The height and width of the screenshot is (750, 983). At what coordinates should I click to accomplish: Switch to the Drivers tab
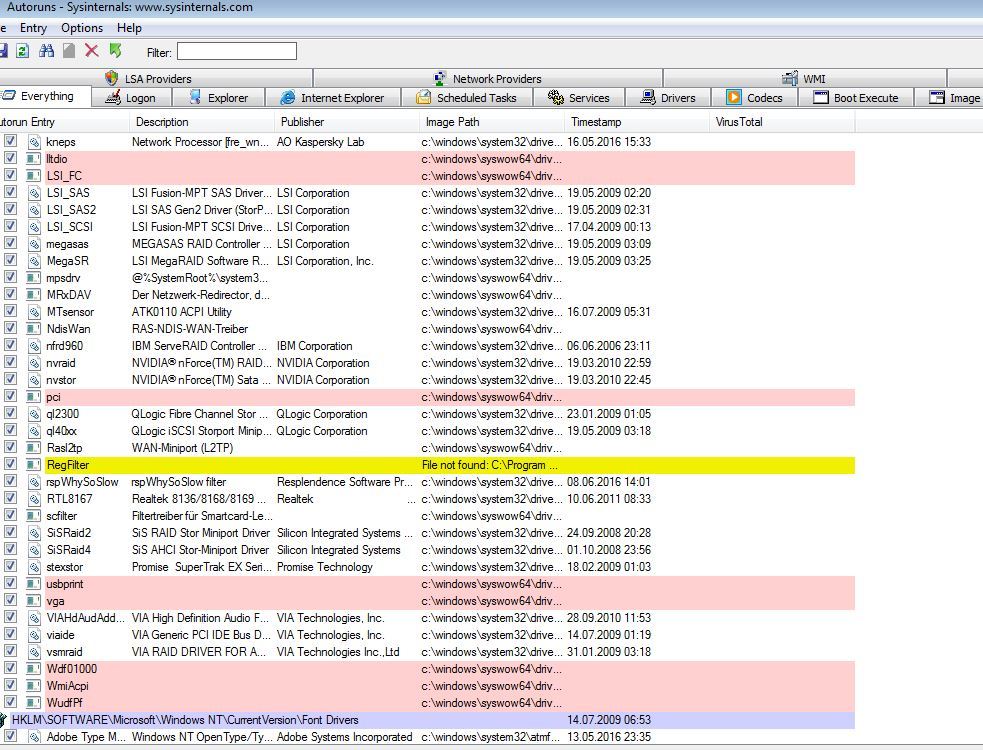pos(668,98)
